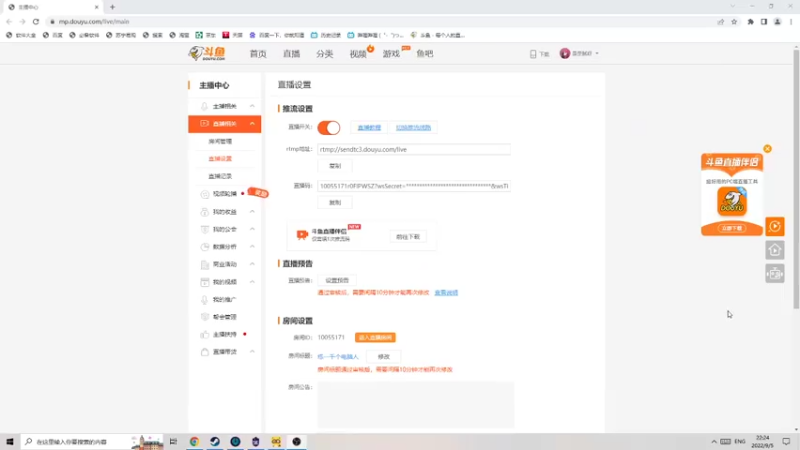Image resolution: width=800 pixels, height=450 pixels.
Task: Open the Windows Start menu
Action: 9,441
